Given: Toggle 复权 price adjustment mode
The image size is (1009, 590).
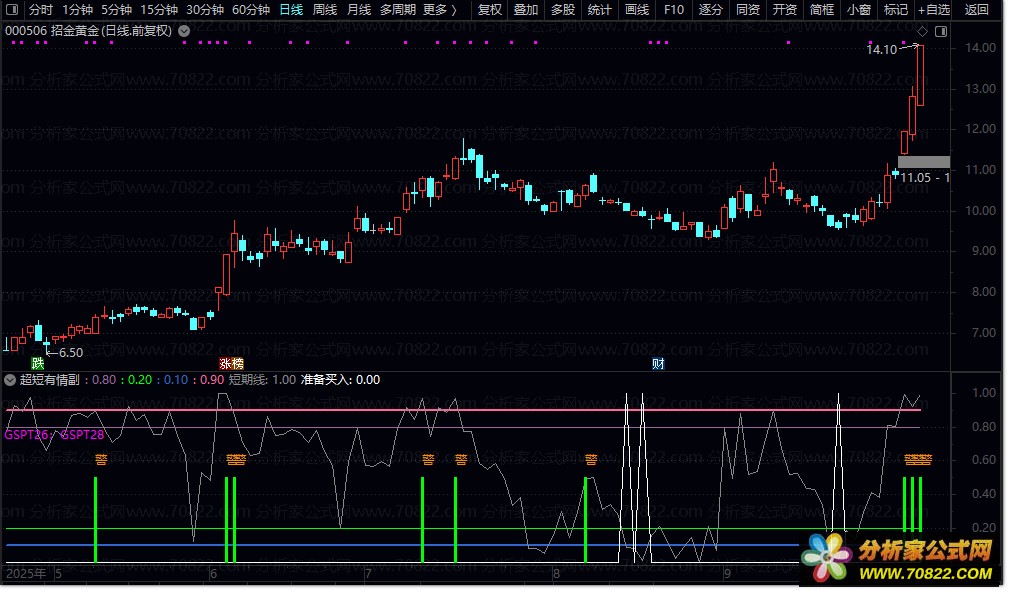Looking at the screenshot, I should click(x=490, y=10).
